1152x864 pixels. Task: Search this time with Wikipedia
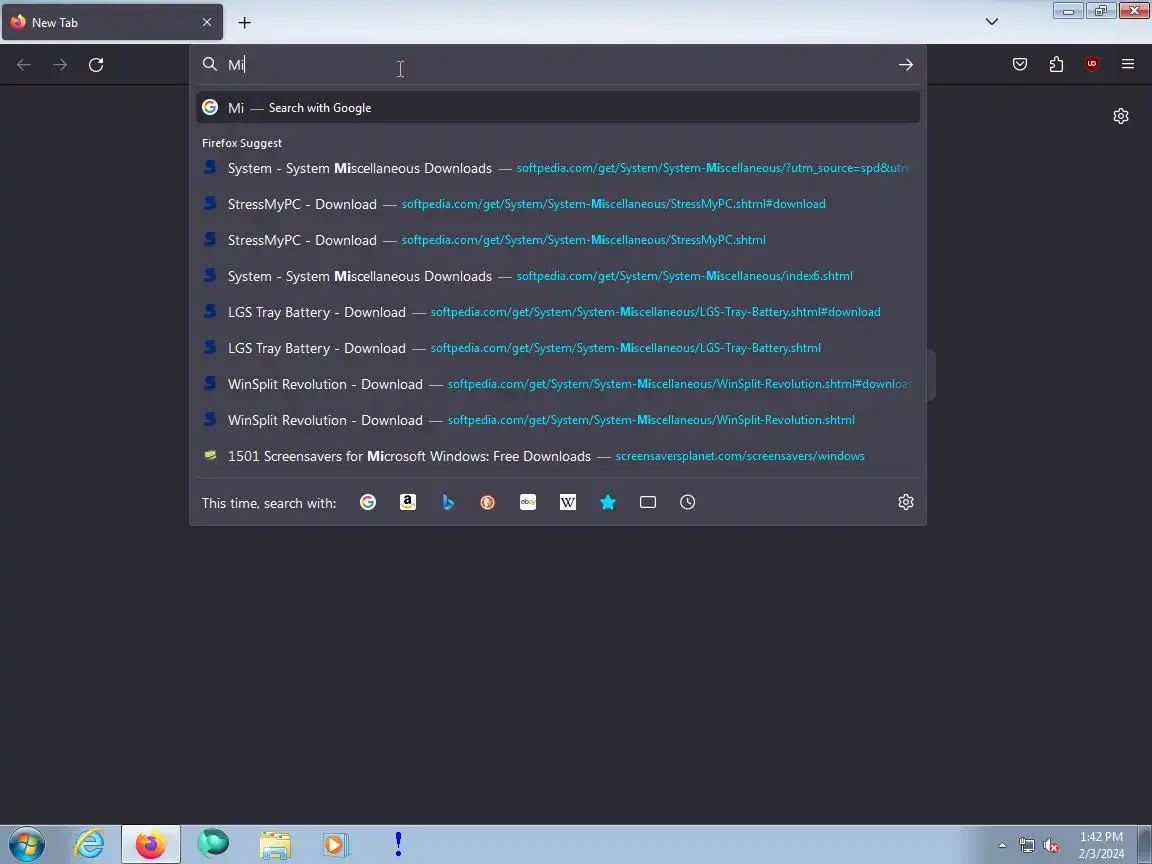click(567, 502)
